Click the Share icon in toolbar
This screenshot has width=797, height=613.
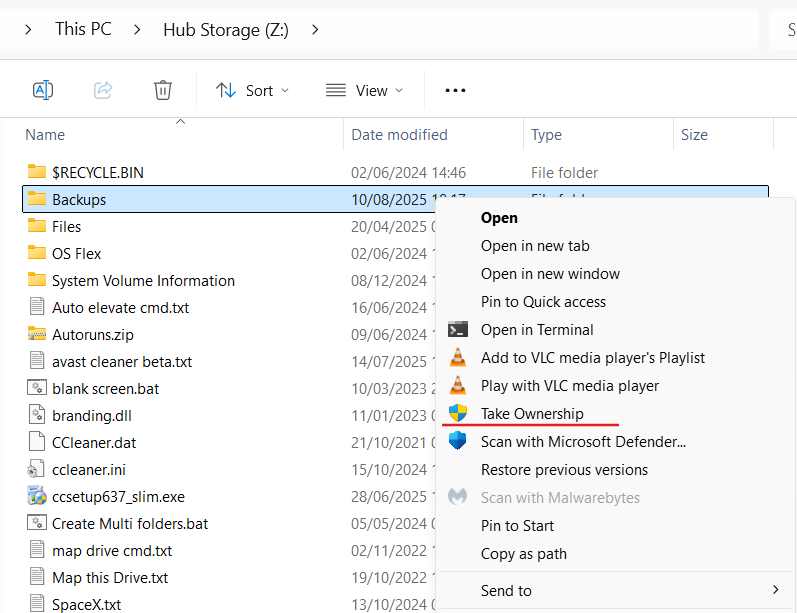(x=103, y=90)
